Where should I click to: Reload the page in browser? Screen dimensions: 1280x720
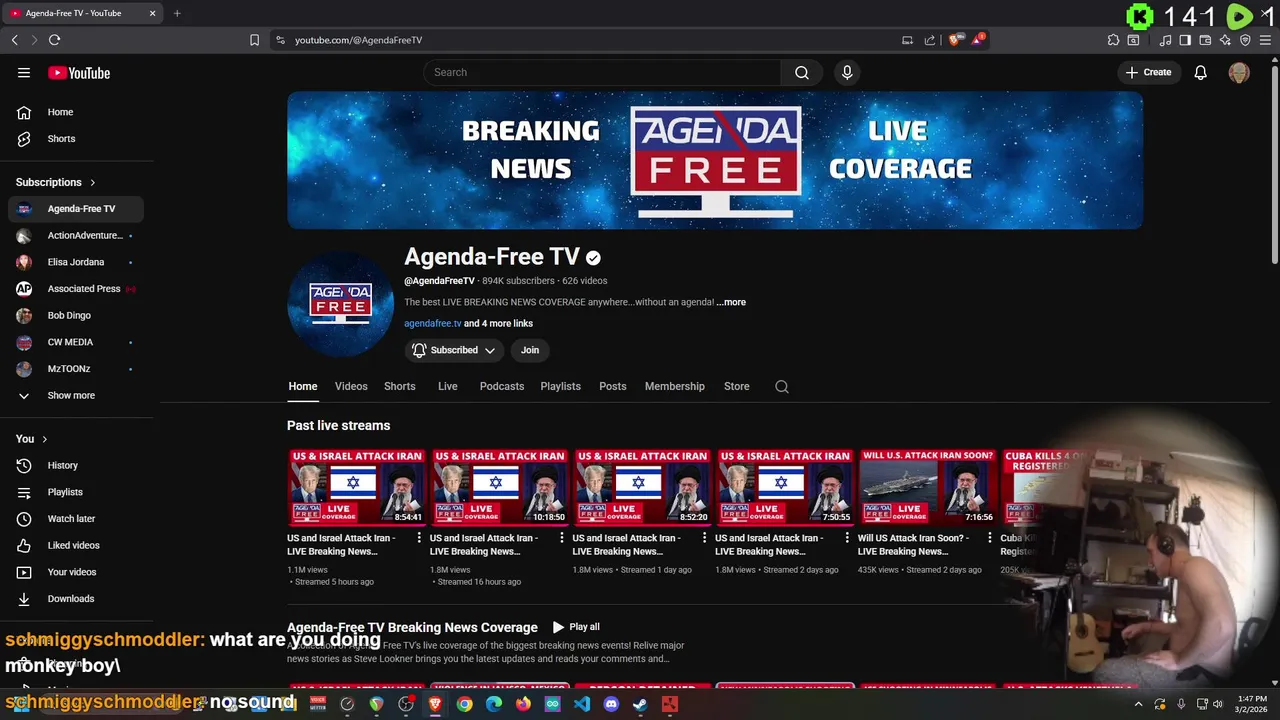(54, 40)
